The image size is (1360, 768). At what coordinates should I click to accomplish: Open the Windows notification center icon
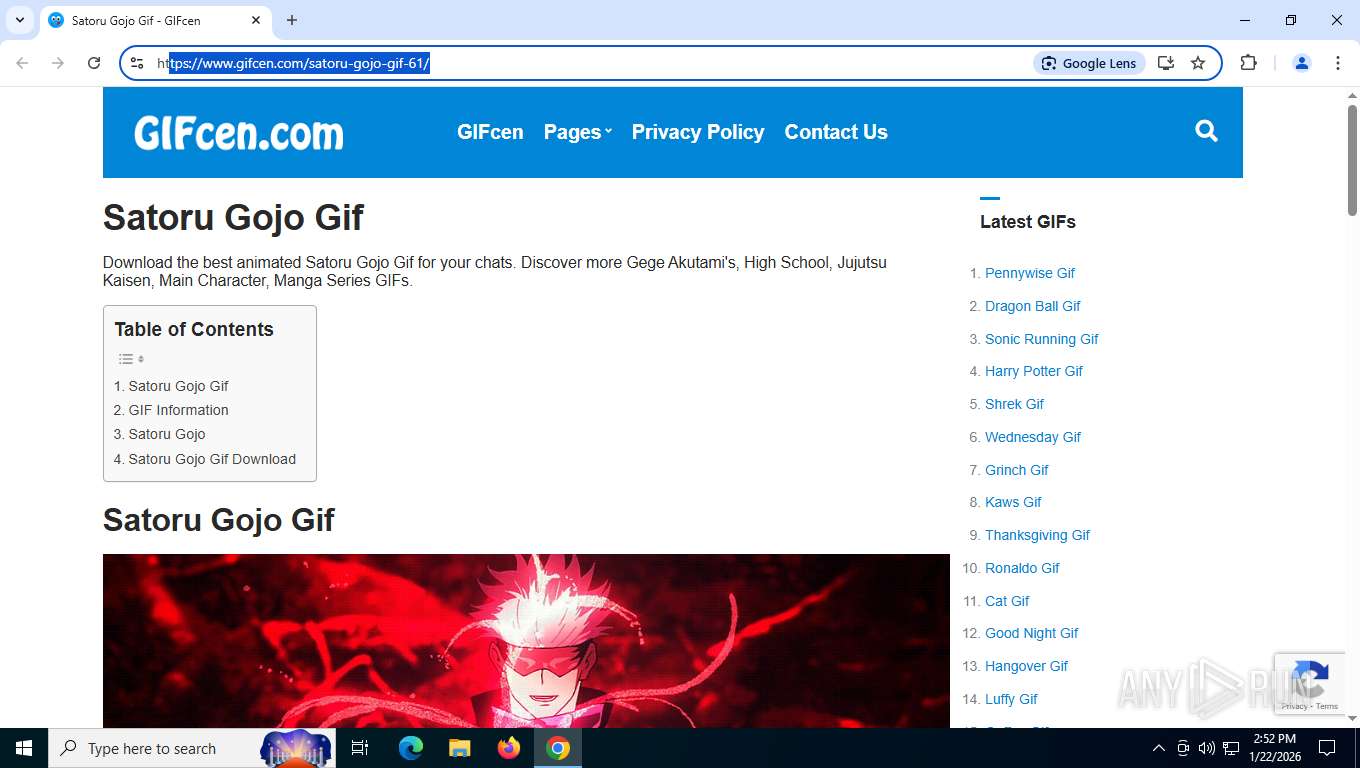coord(1327,748)
